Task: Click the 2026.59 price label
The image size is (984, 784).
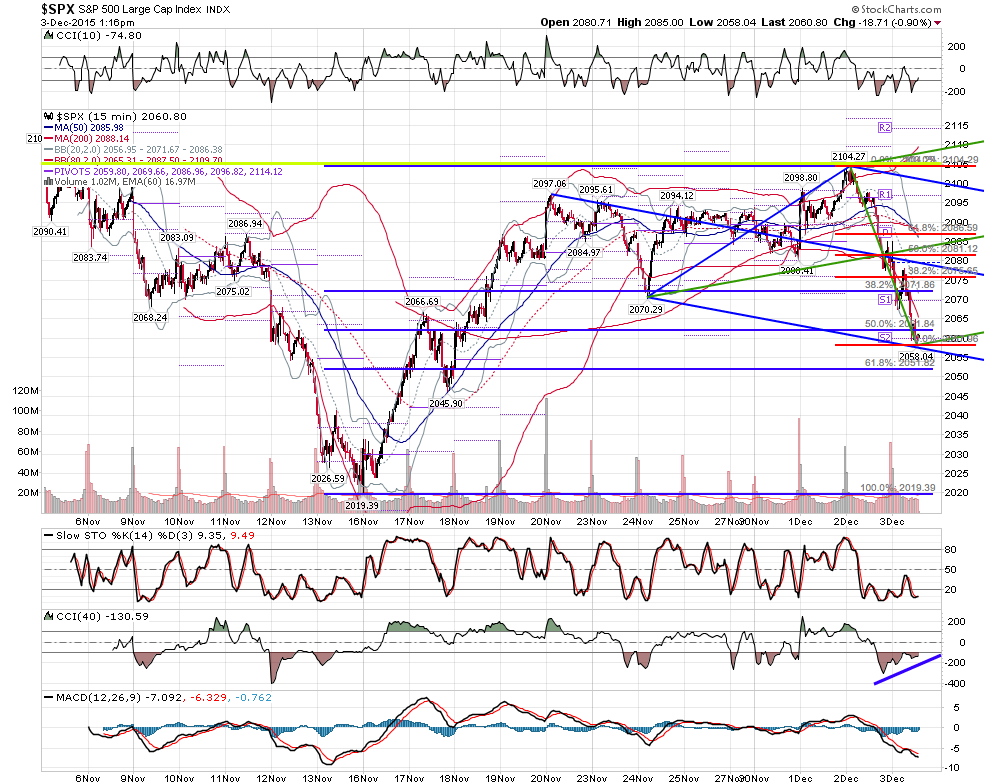Action: click(328, 478)
